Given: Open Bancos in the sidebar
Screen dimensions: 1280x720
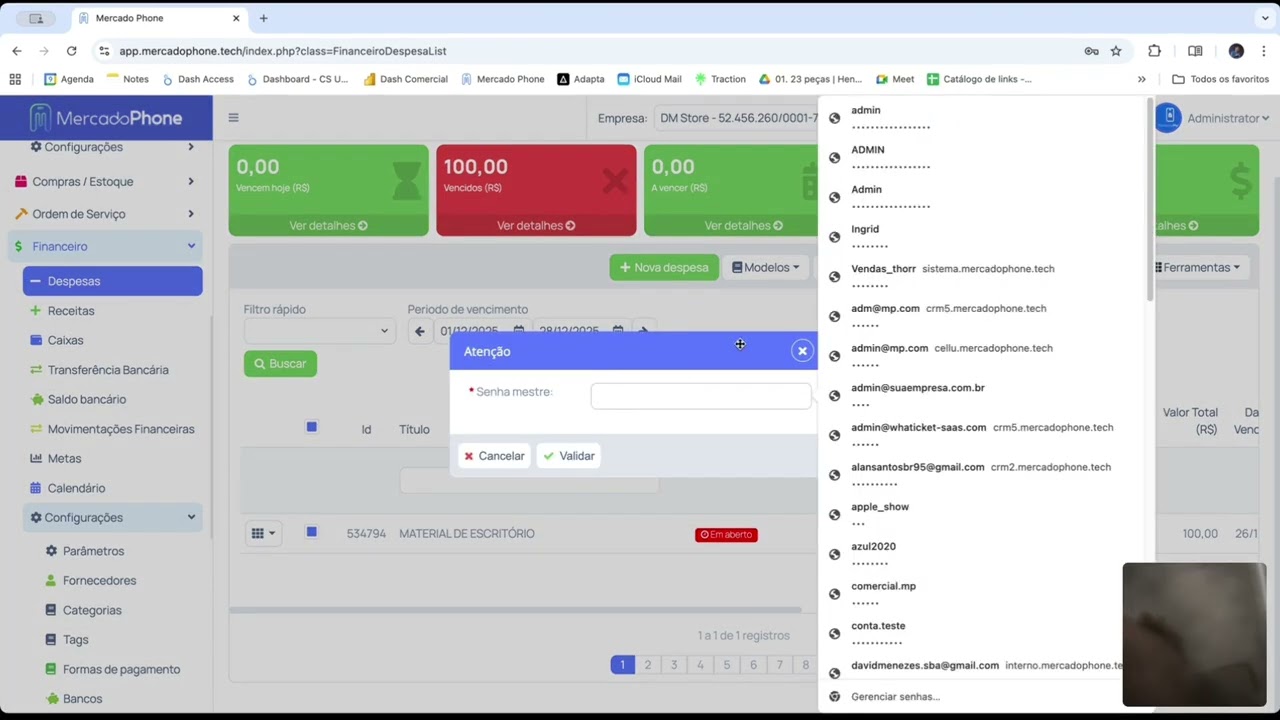Looking at the screenshot, I should (82, 699).
